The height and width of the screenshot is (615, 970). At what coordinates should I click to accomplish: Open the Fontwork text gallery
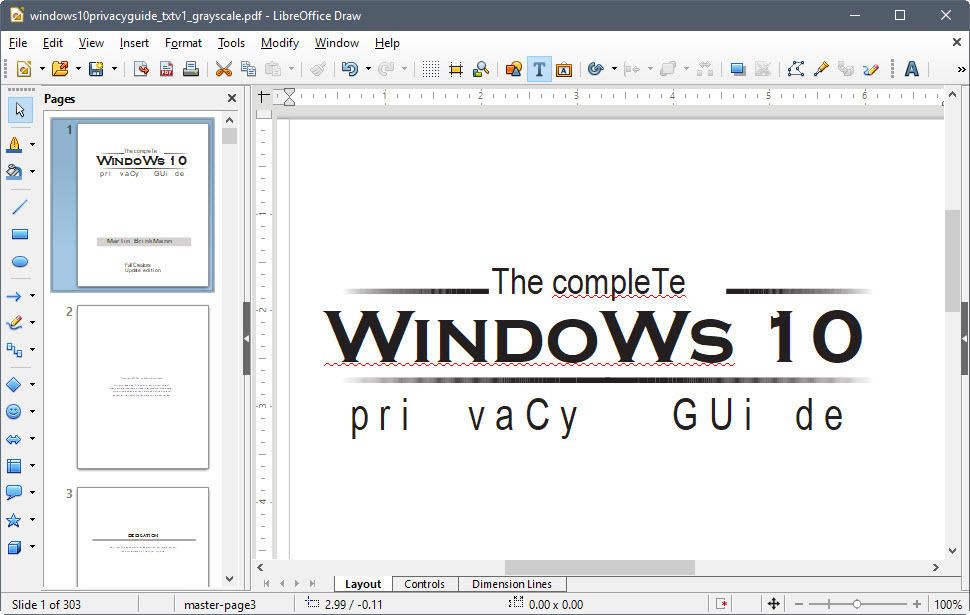coord(911,69)
